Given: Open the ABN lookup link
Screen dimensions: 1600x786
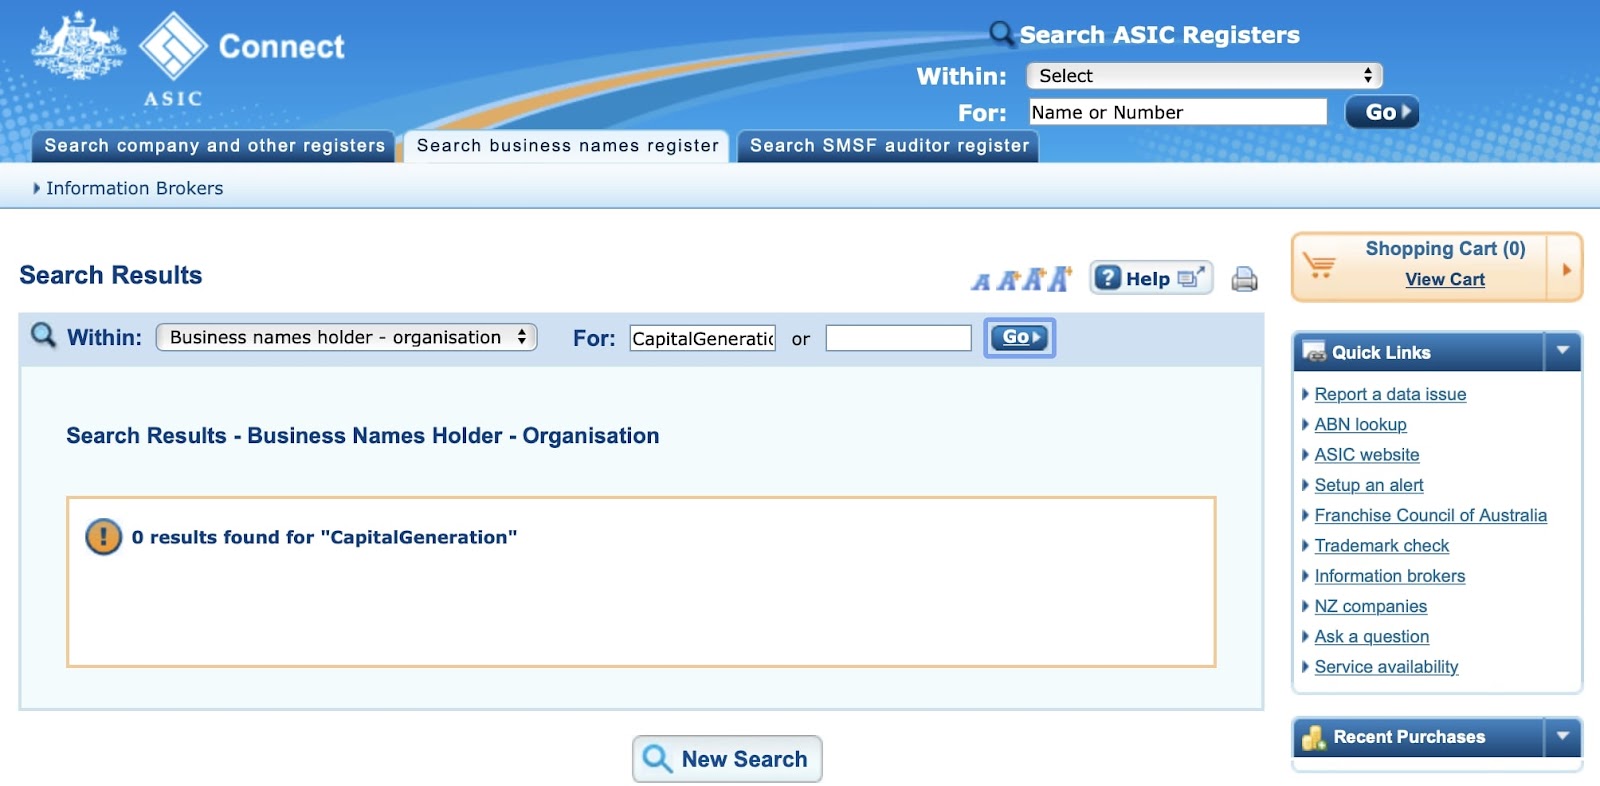Looking at the screenshot, I should [x=1360, y=425].
